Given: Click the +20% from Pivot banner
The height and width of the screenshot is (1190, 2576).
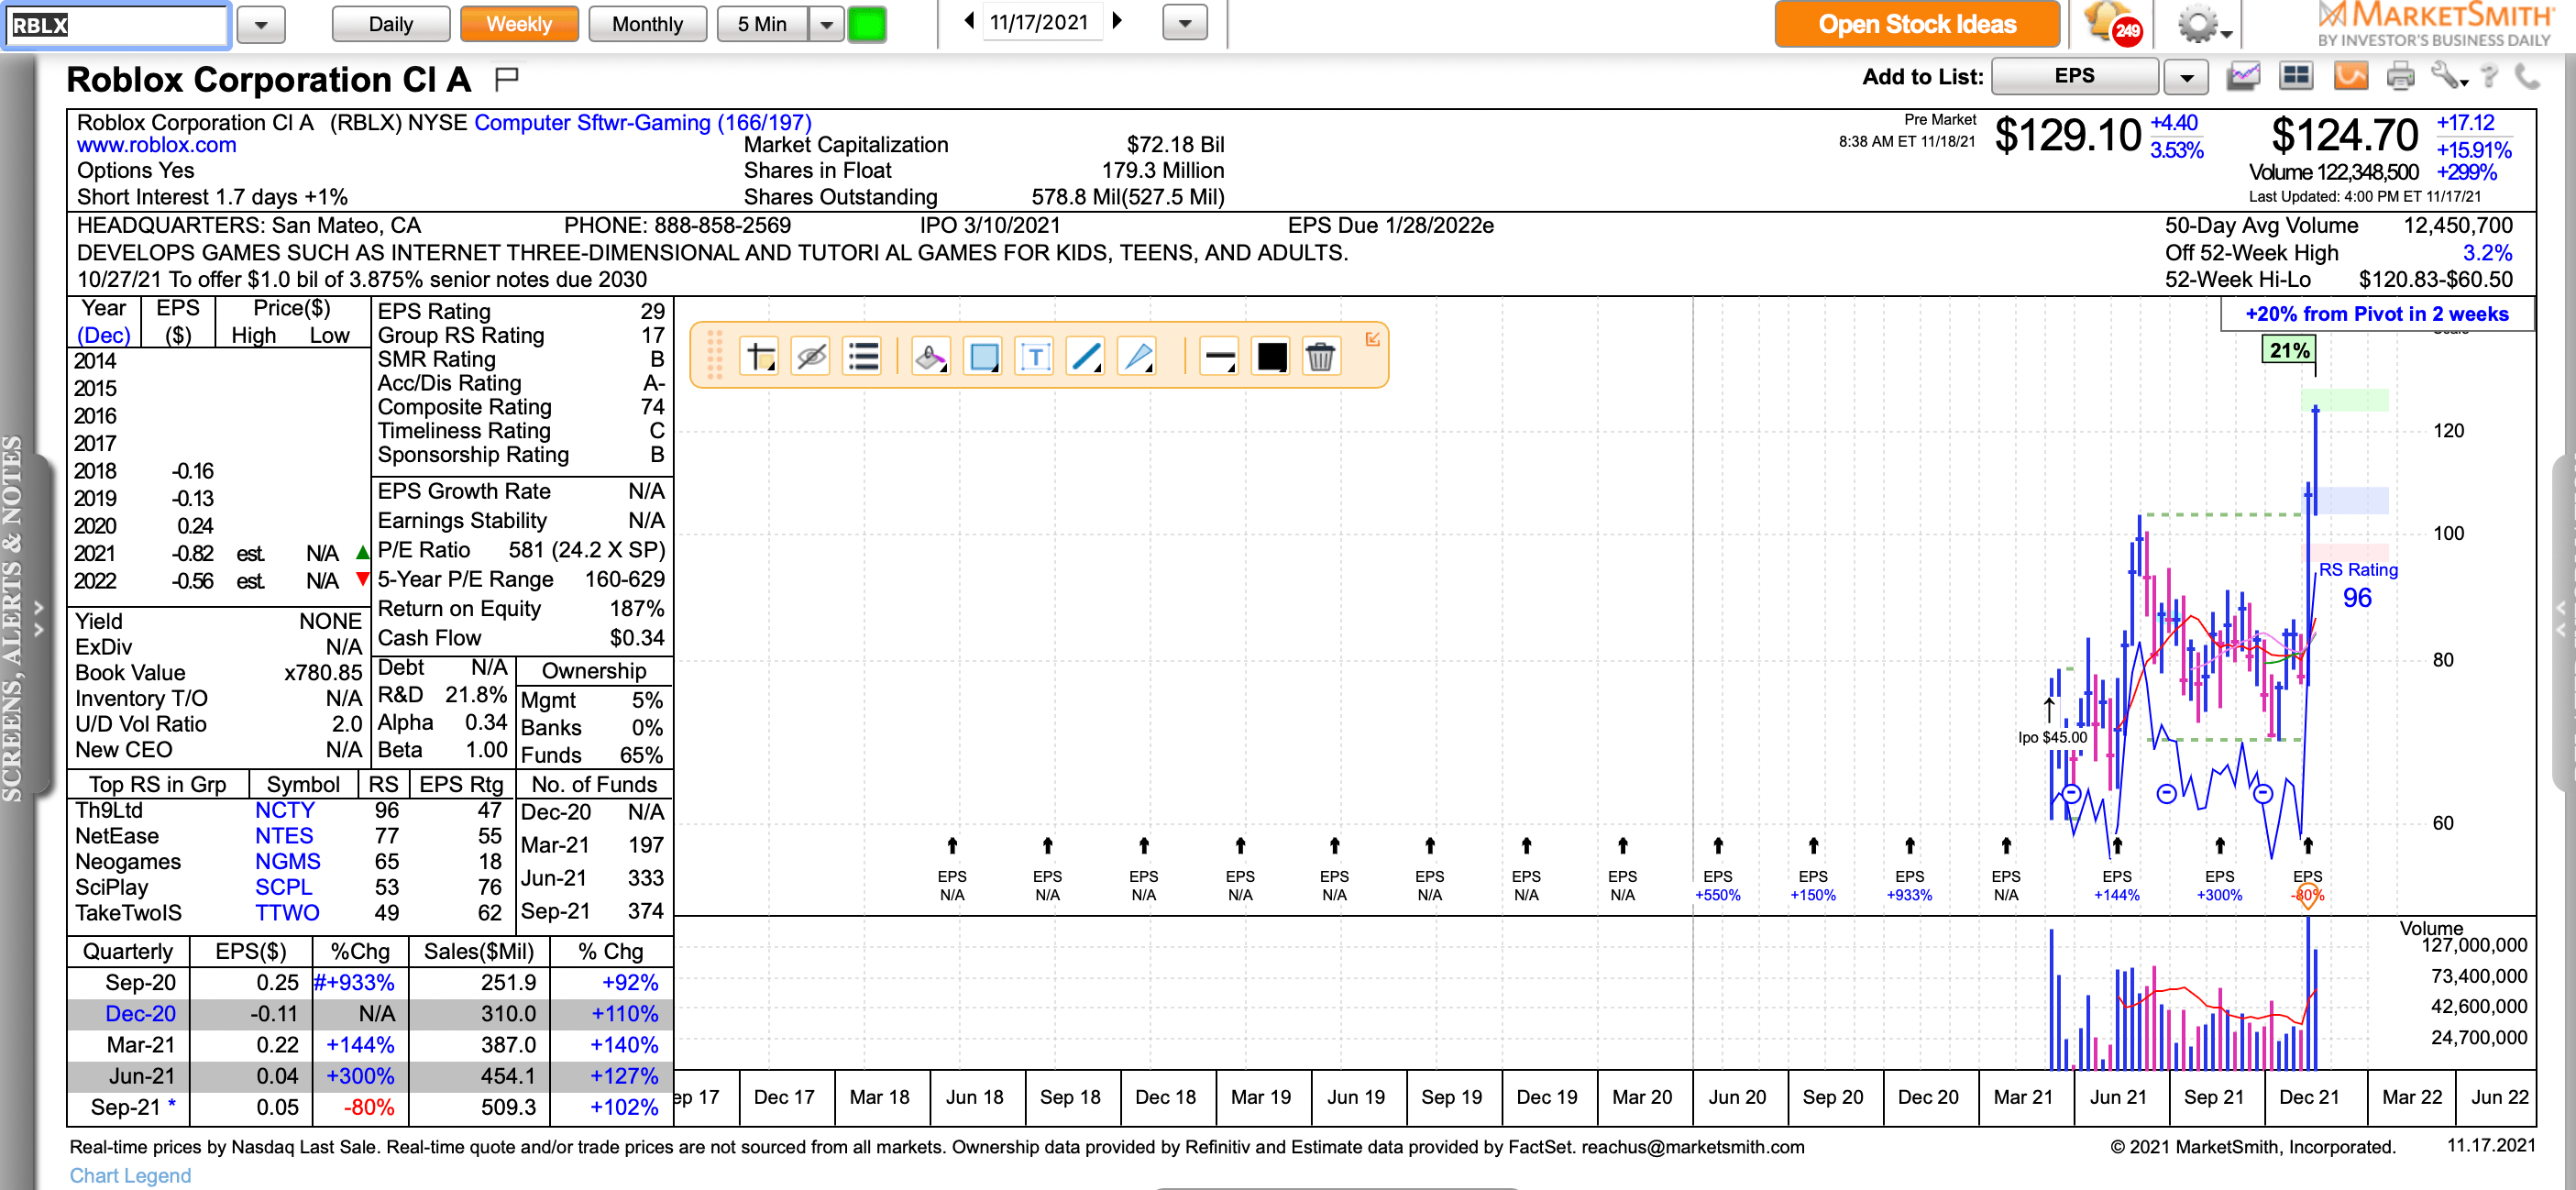Looking at the screenshot, I should click(x=2377, y=314).
